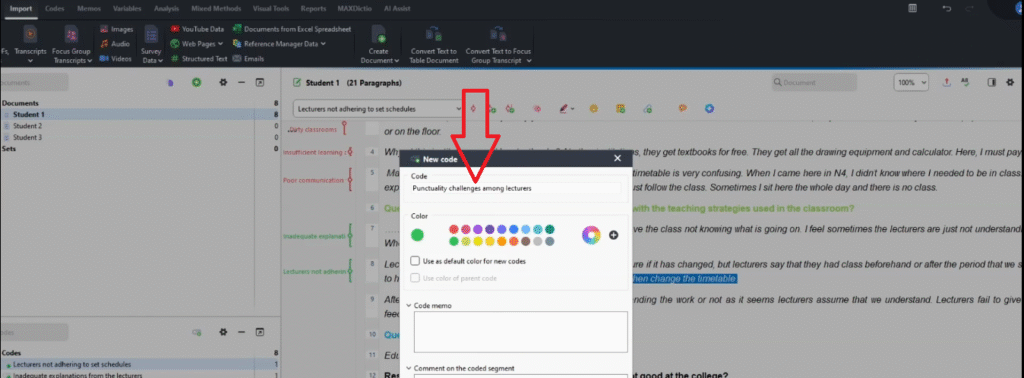The height and width of the screenshot is (378, 1024).
Task: Click the document settings gear icon
Action: 223,83
